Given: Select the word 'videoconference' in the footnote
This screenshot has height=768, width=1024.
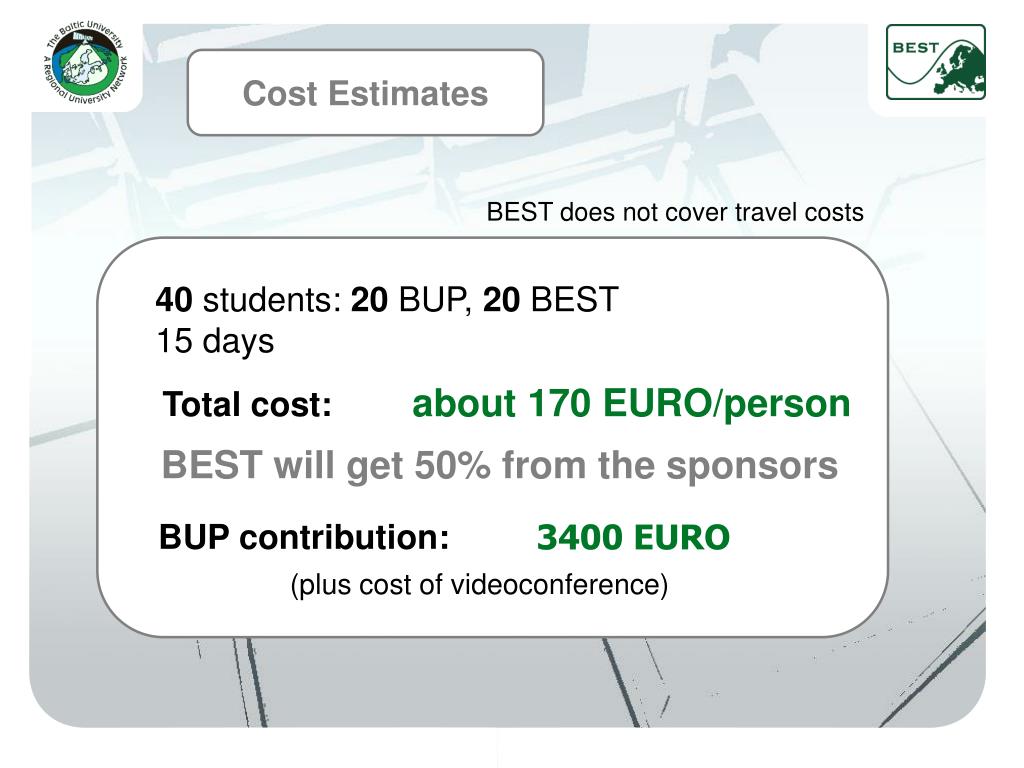Looking at the screenshot, I should tap(556, 584).
